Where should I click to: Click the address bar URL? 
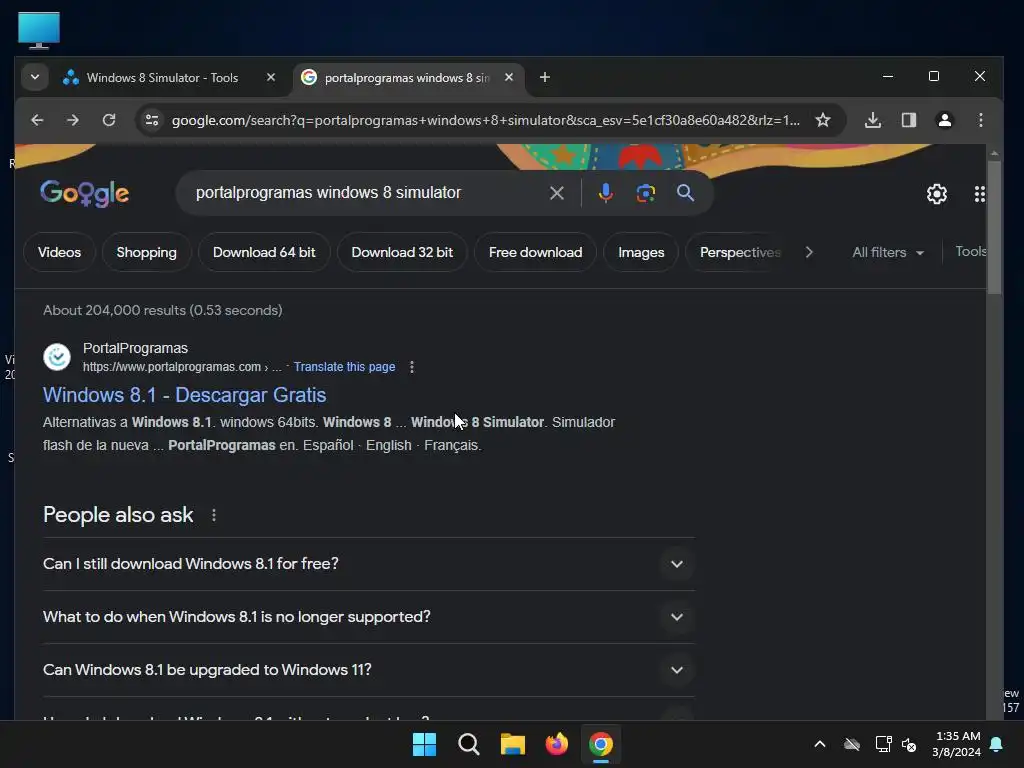click(x=485, y=120)
